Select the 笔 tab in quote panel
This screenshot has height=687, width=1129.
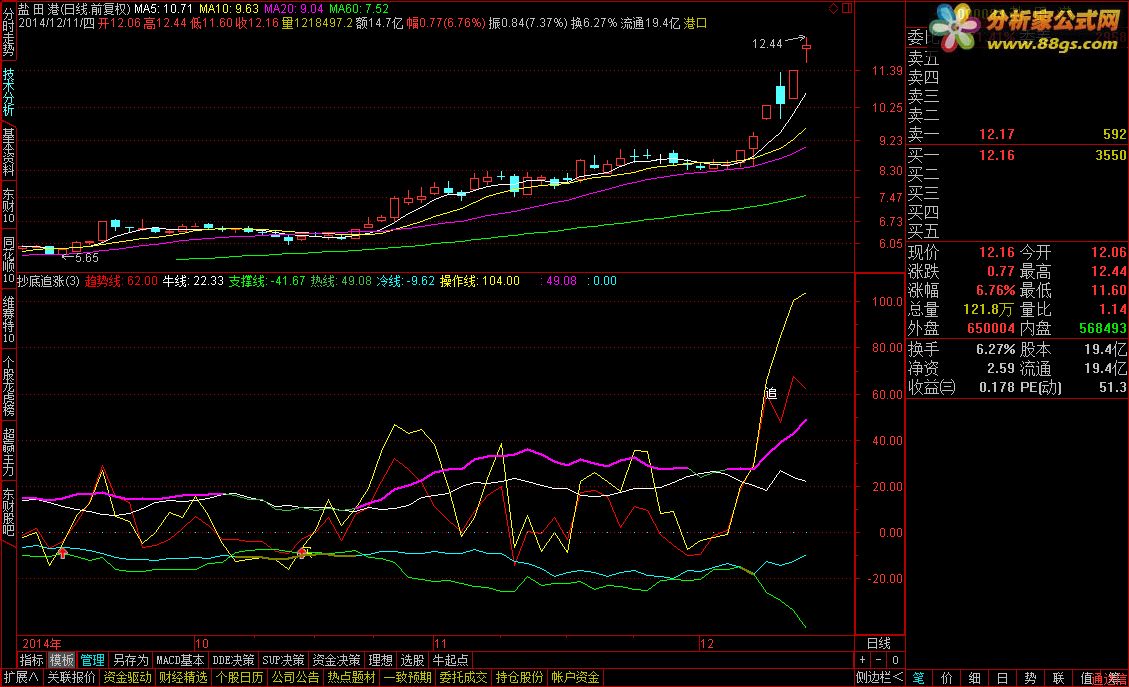click(x=919, y=678)
